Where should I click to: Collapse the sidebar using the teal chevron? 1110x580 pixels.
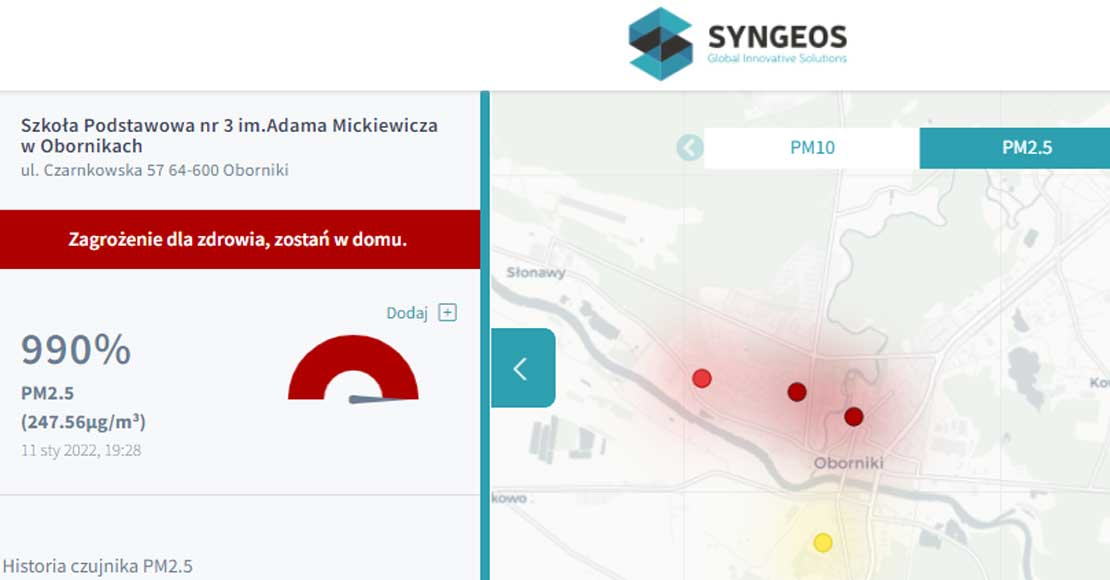[521, 367]
